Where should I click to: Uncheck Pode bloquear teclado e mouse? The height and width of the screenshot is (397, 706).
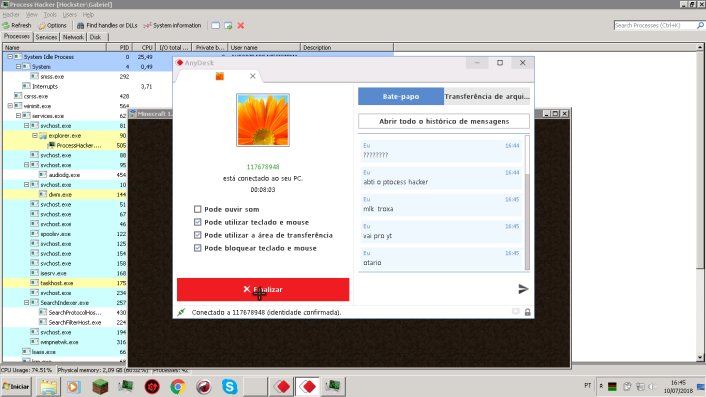[x=197, y=248]
